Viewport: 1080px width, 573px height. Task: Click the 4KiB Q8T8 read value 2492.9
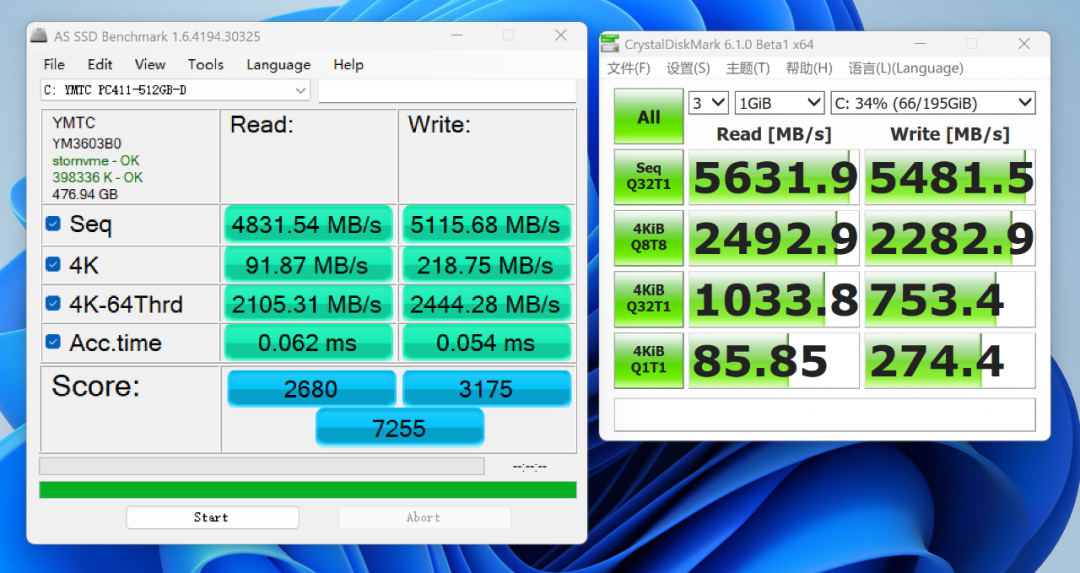click(774, 238)
